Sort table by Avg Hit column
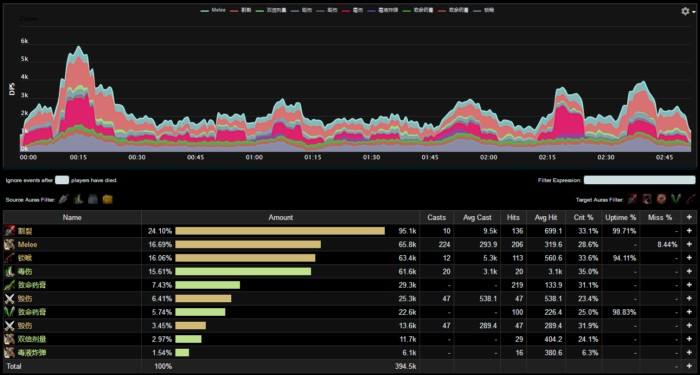The image size is (700, 375). [546, 217]
